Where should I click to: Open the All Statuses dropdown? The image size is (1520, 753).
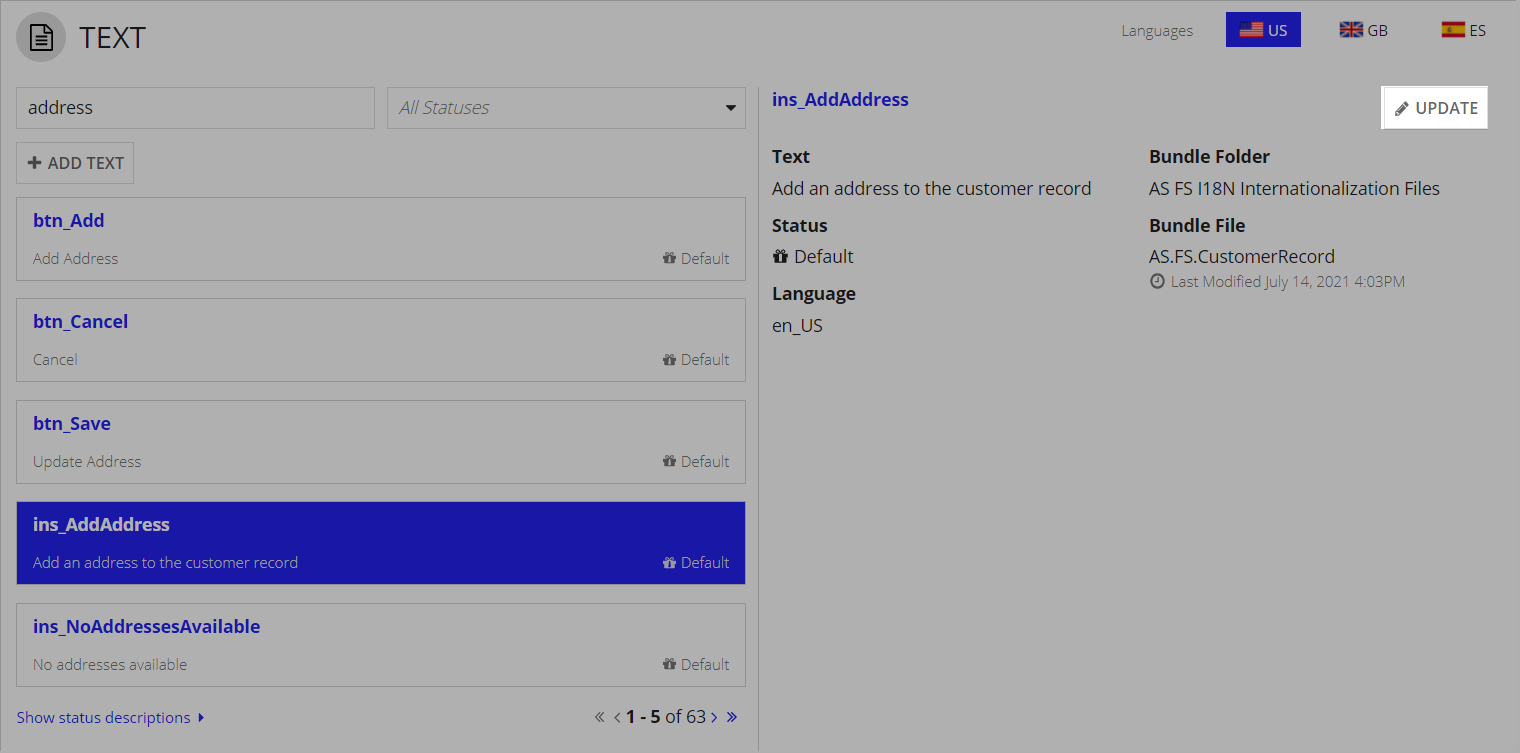(x=566, y=107)
